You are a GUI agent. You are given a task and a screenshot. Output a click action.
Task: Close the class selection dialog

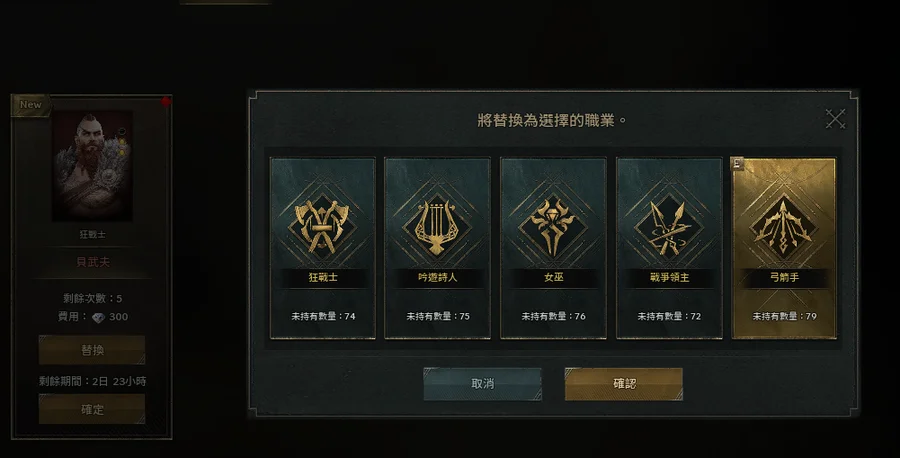(835, 119)
